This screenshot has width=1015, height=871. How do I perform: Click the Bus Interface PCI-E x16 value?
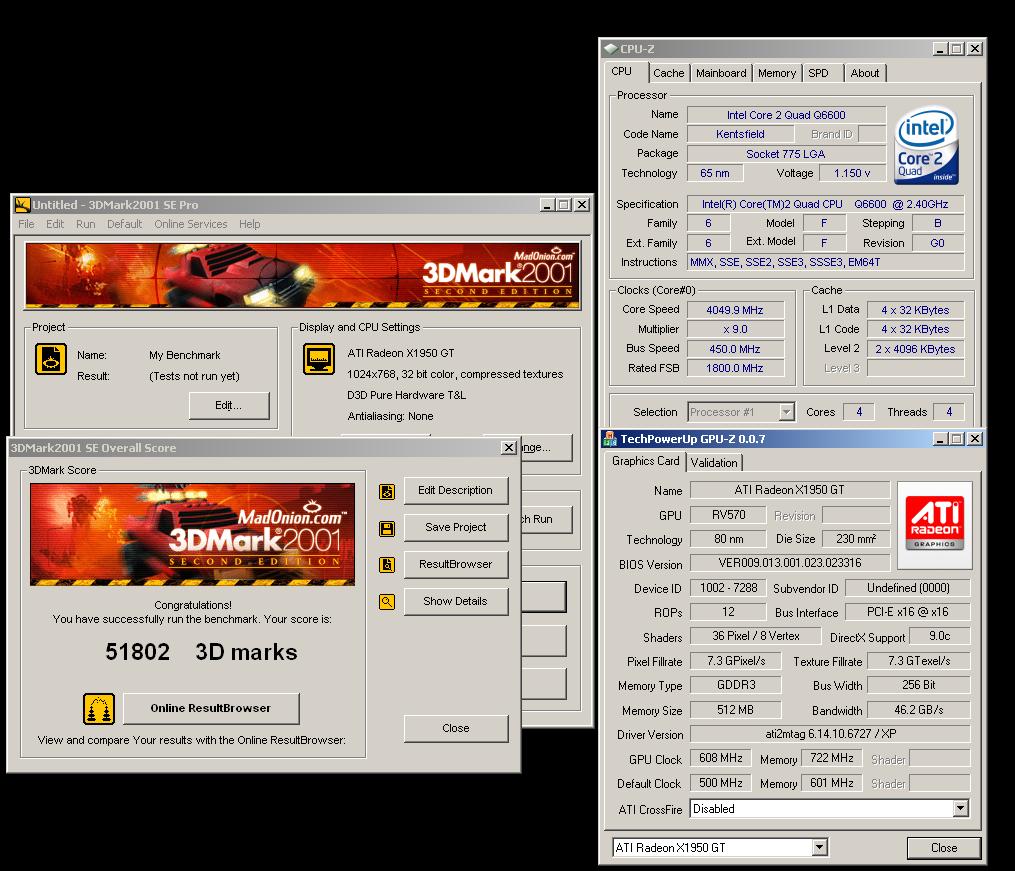click(908, 612)
